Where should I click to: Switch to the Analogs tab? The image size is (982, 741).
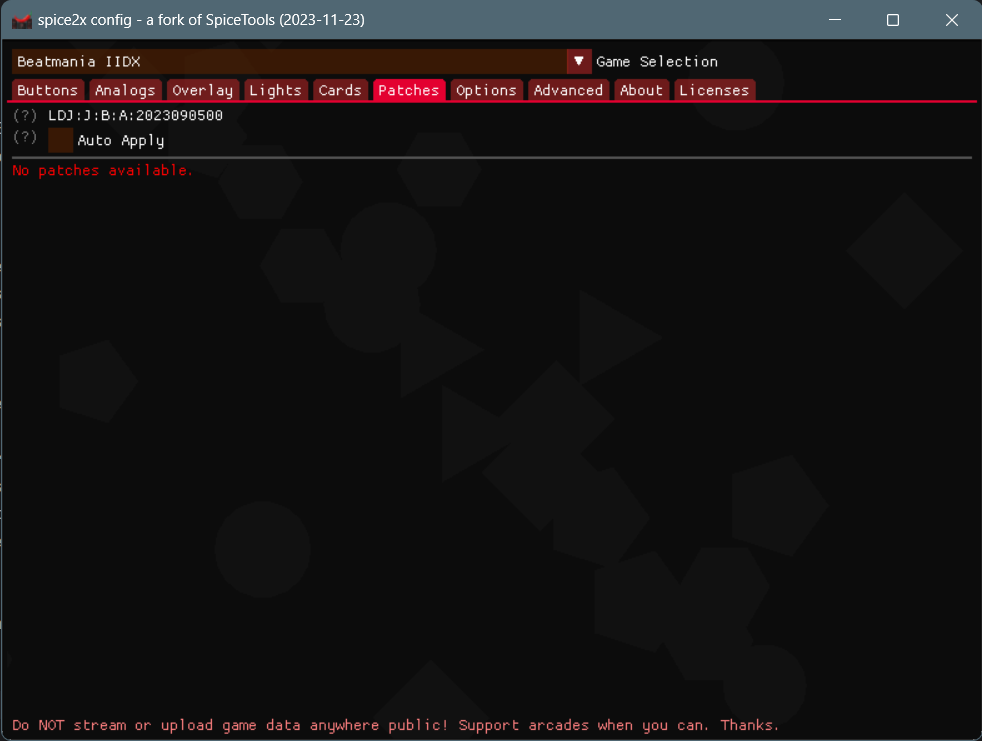coord(125,90)
